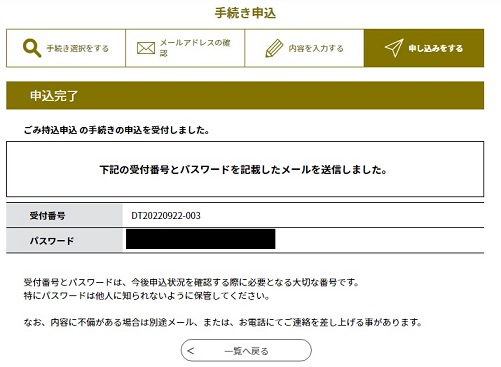Click the 申込完了 header bar
The width and height of the screenshot is (501, 367).
tap(245, 95)
